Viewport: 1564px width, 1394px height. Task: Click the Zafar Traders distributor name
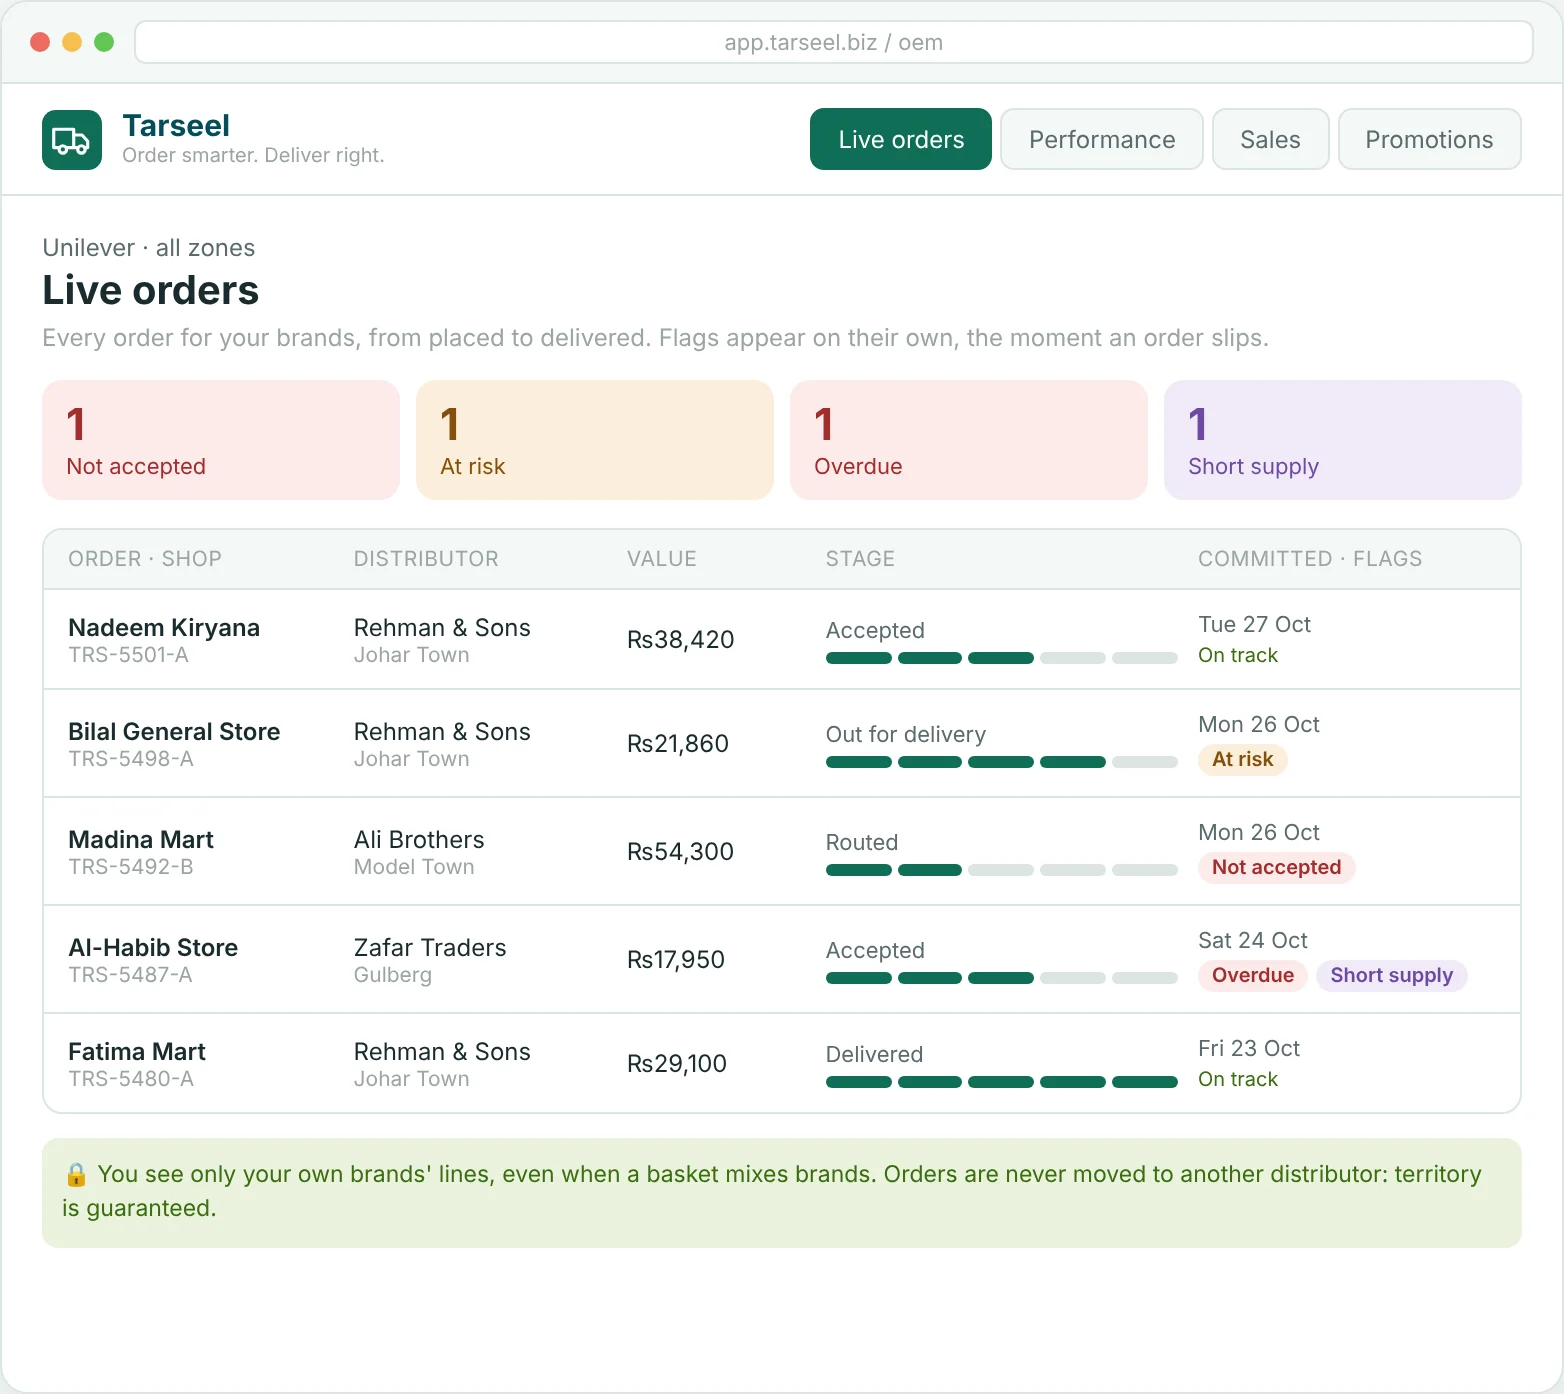pyautogui.click(x=430, y=948)
